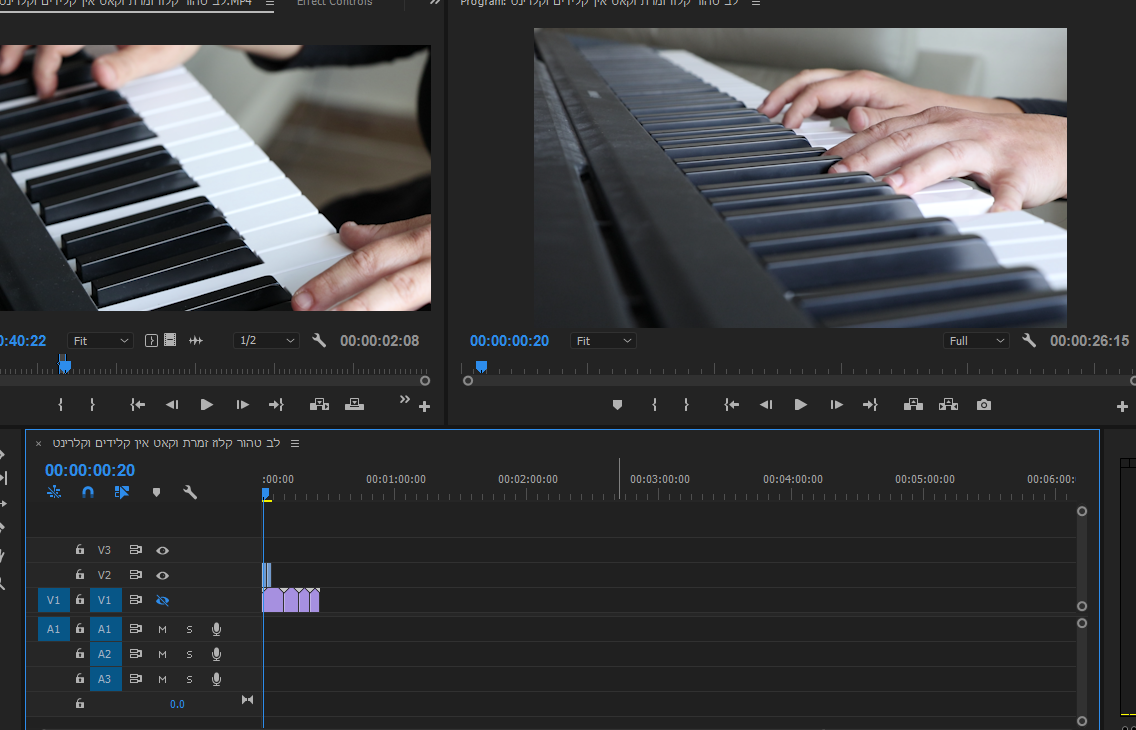
Task: Go to Out point in Program monitor
Action: pos(870,405)
